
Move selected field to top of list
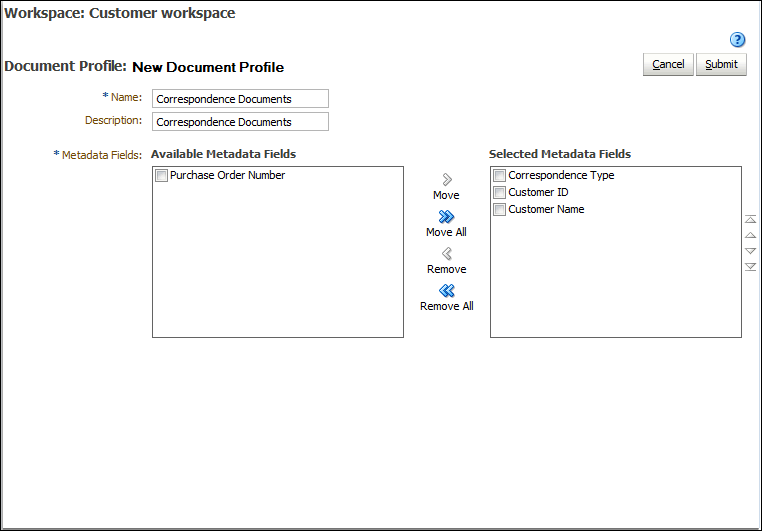coord(750,220)
